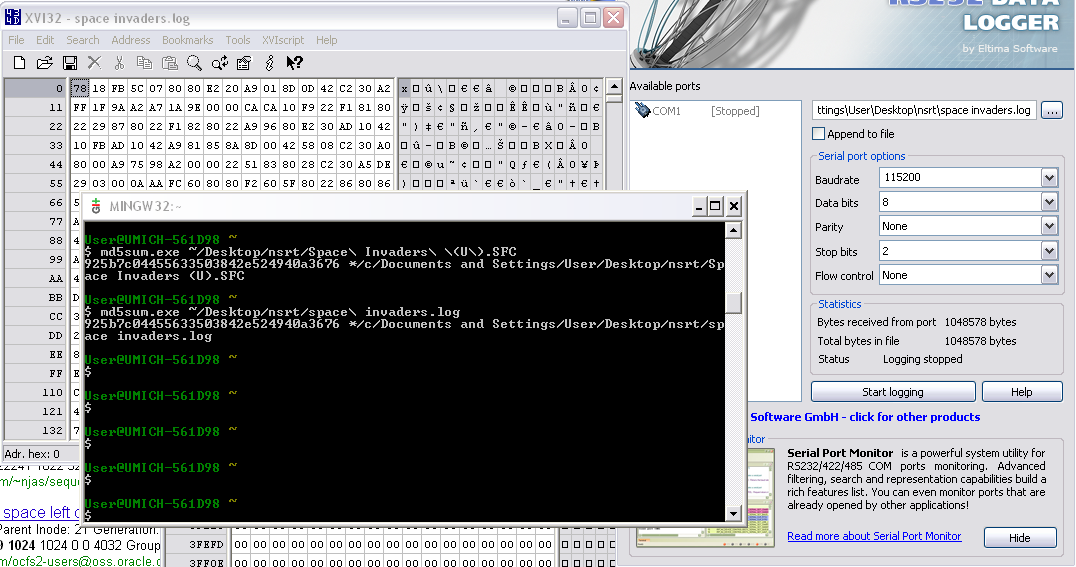Open the Tools menu in XVI32

click(x=237, y=40)
